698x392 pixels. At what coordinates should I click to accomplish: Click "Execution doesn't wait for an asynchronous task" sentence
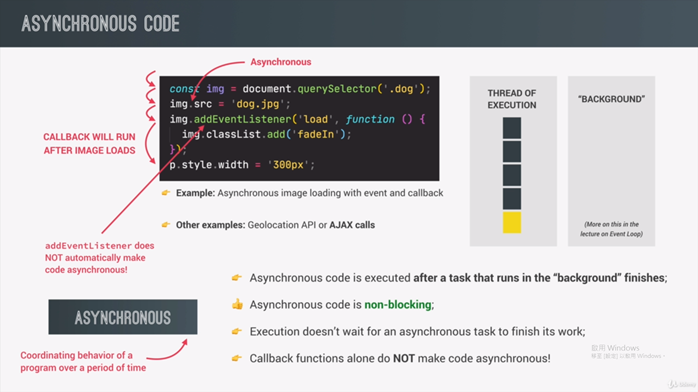coord(417,331)
